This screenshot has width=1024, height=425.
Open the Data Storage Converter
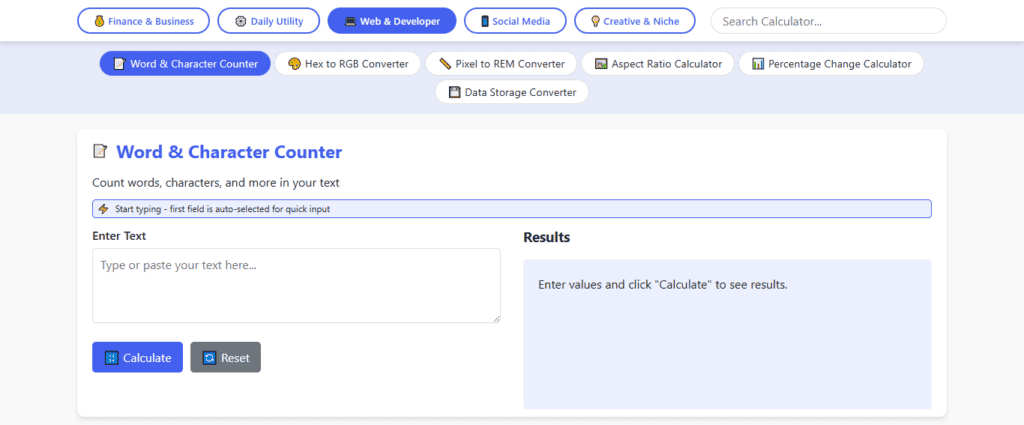click(512, 92)
